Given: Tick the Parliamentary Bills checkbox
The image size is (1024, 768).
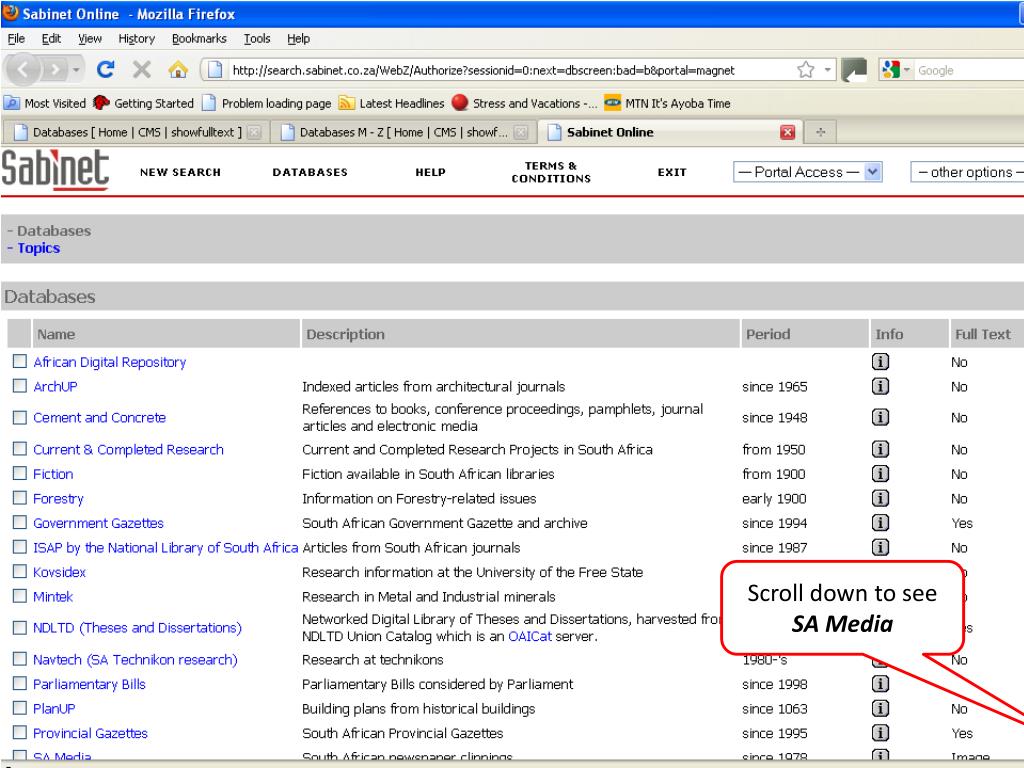Looking at the screenshot, I should click(20, 683).
